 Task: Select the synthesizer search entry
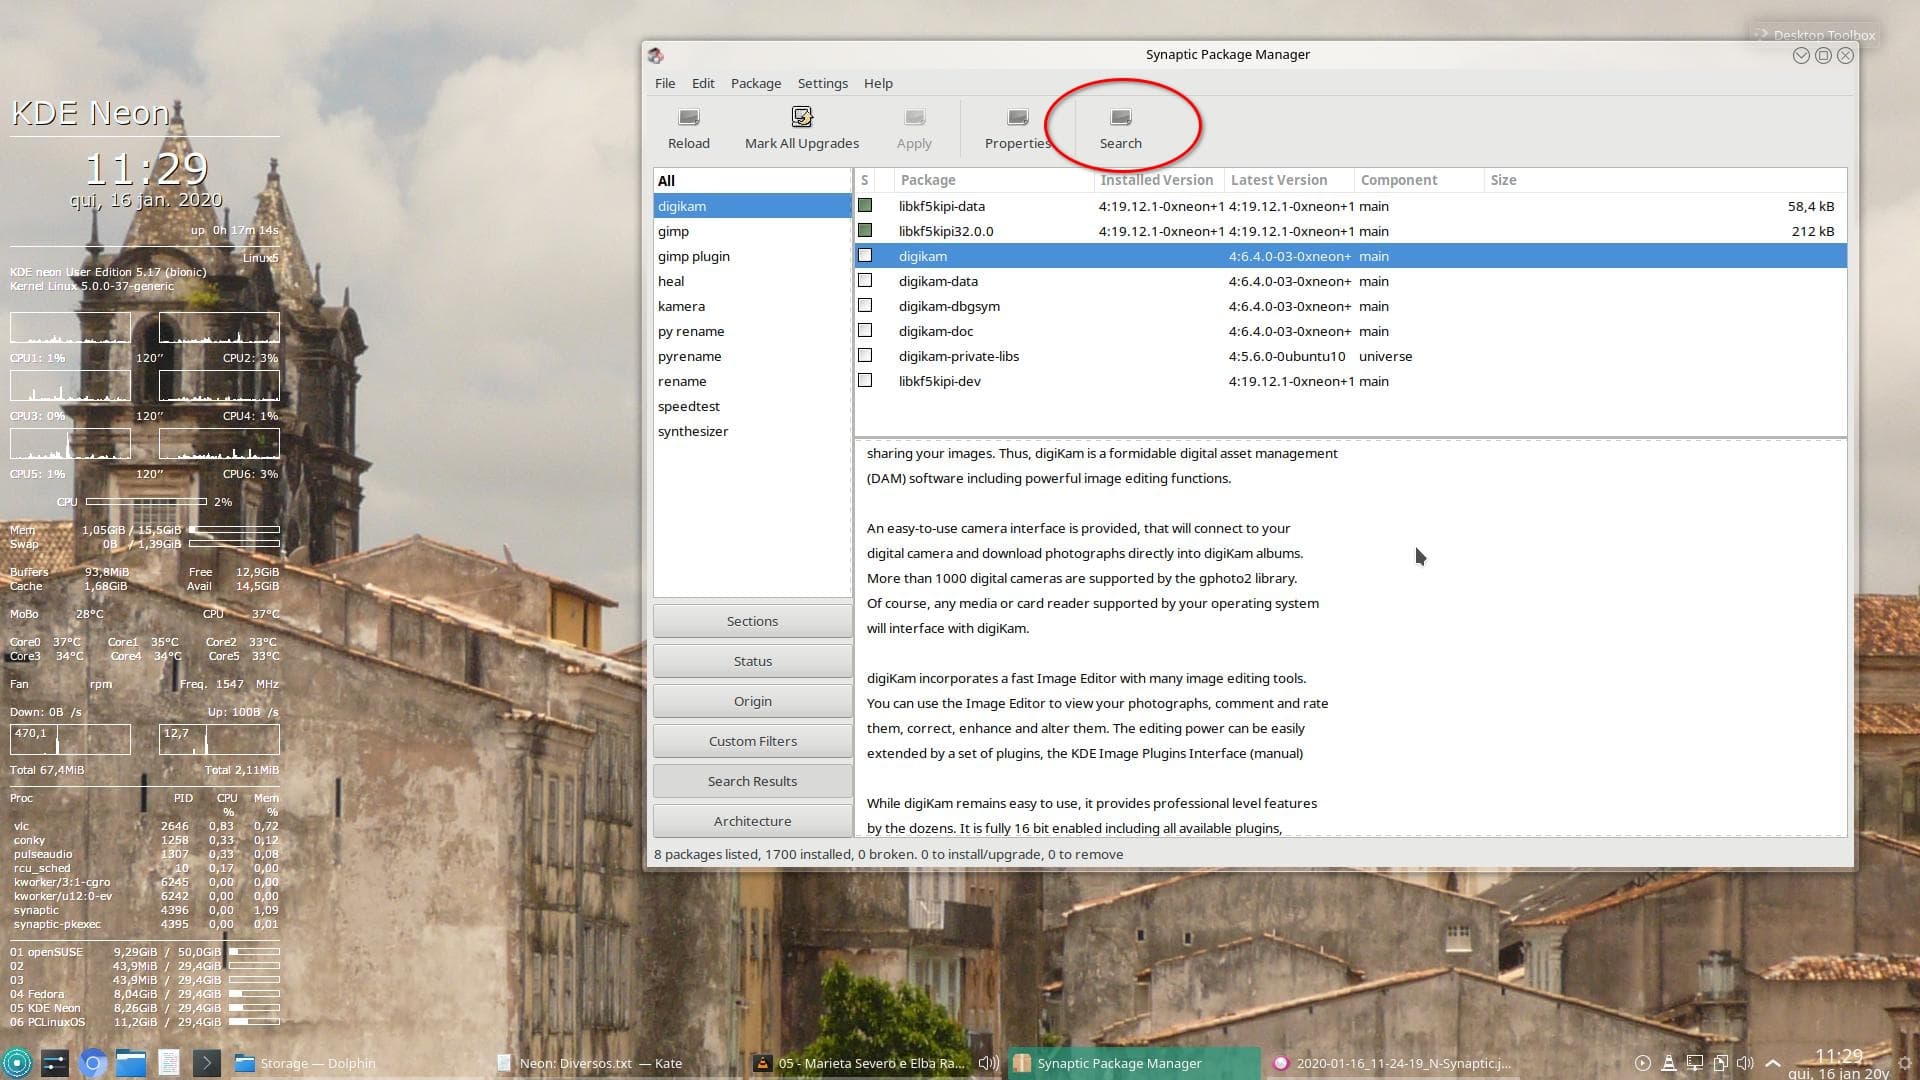752,431
